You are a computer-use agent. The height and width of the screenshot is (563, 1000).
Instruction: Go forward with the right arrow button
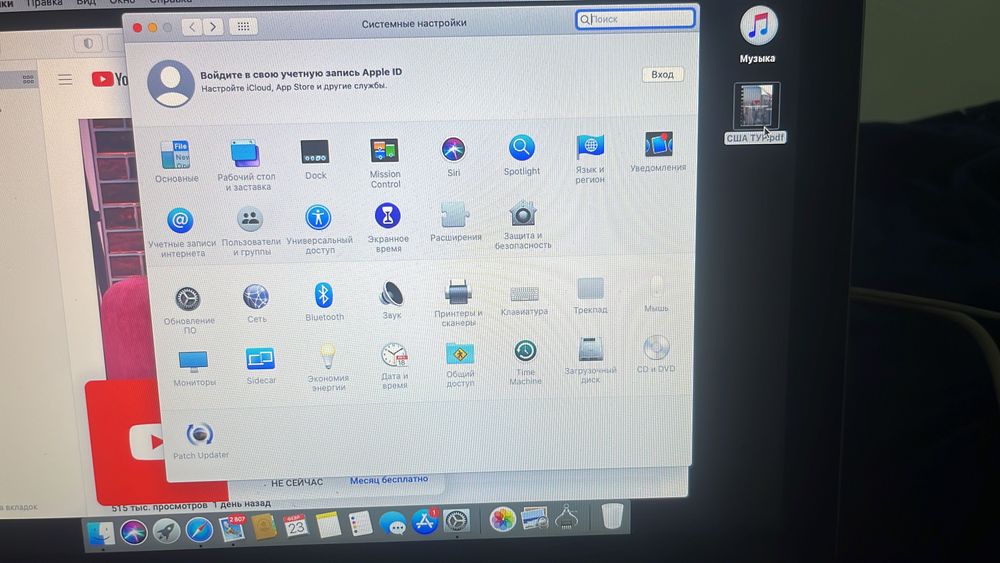(213, 26)
